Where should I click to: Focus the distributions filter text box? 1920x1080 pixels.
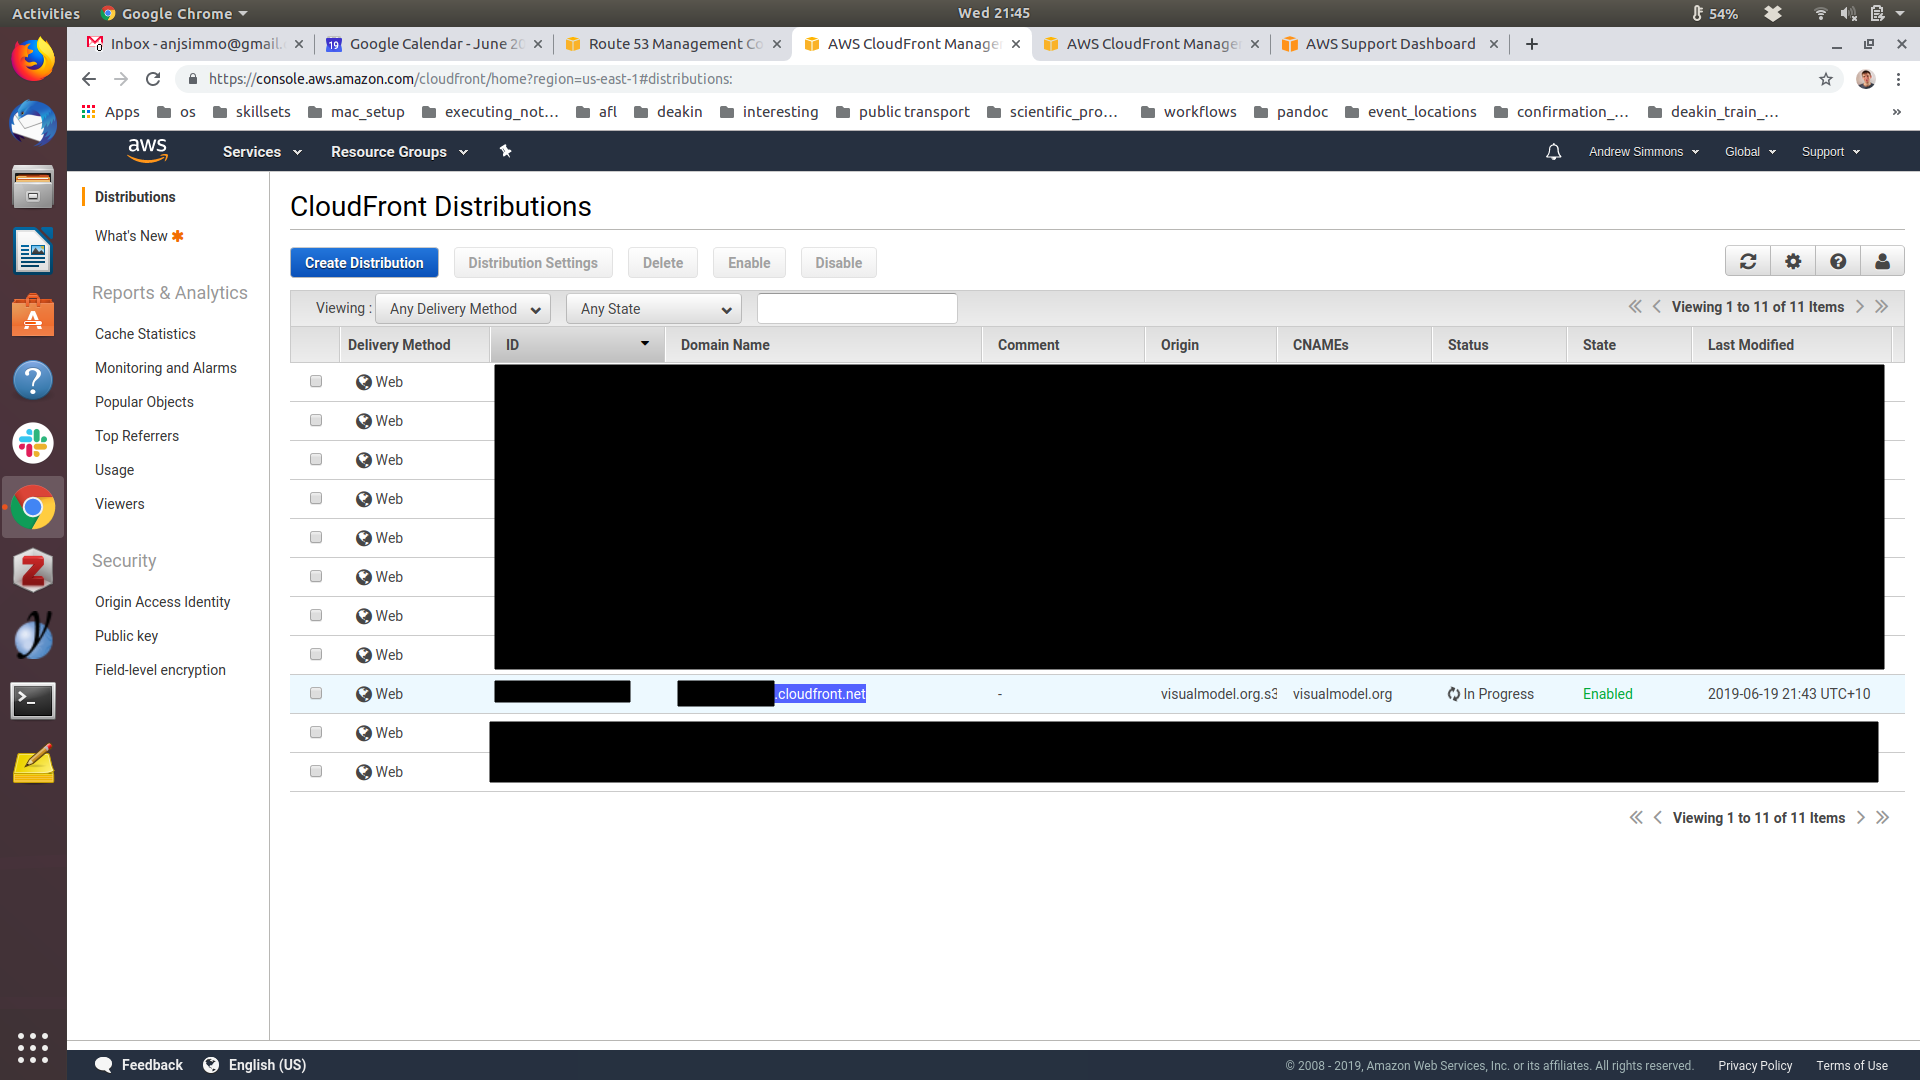[x=857, y=309]
